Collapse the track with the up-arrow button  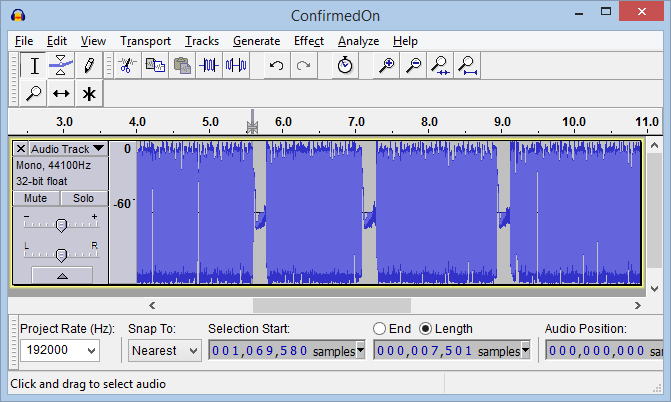pos(62,276)
